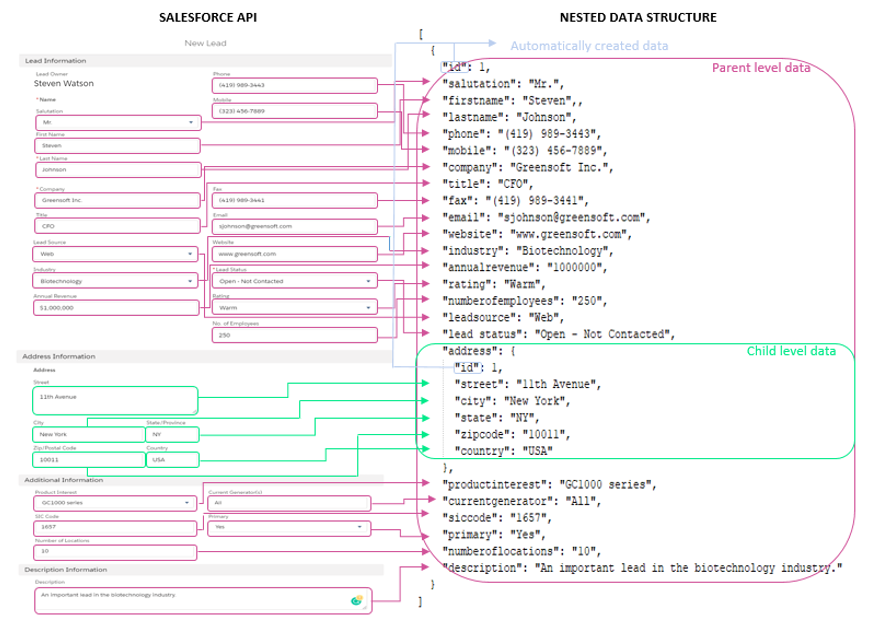Click the JSON line "rating": "Warm"
This screenshot has height=631, width=885.
pos(494,284)
